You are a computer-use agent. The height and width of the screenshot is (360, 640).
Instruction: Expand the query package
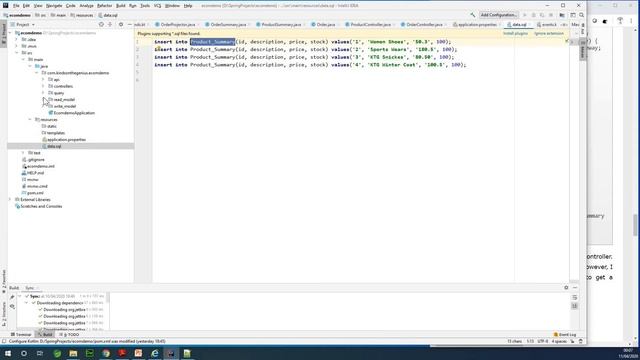(43, 93)
